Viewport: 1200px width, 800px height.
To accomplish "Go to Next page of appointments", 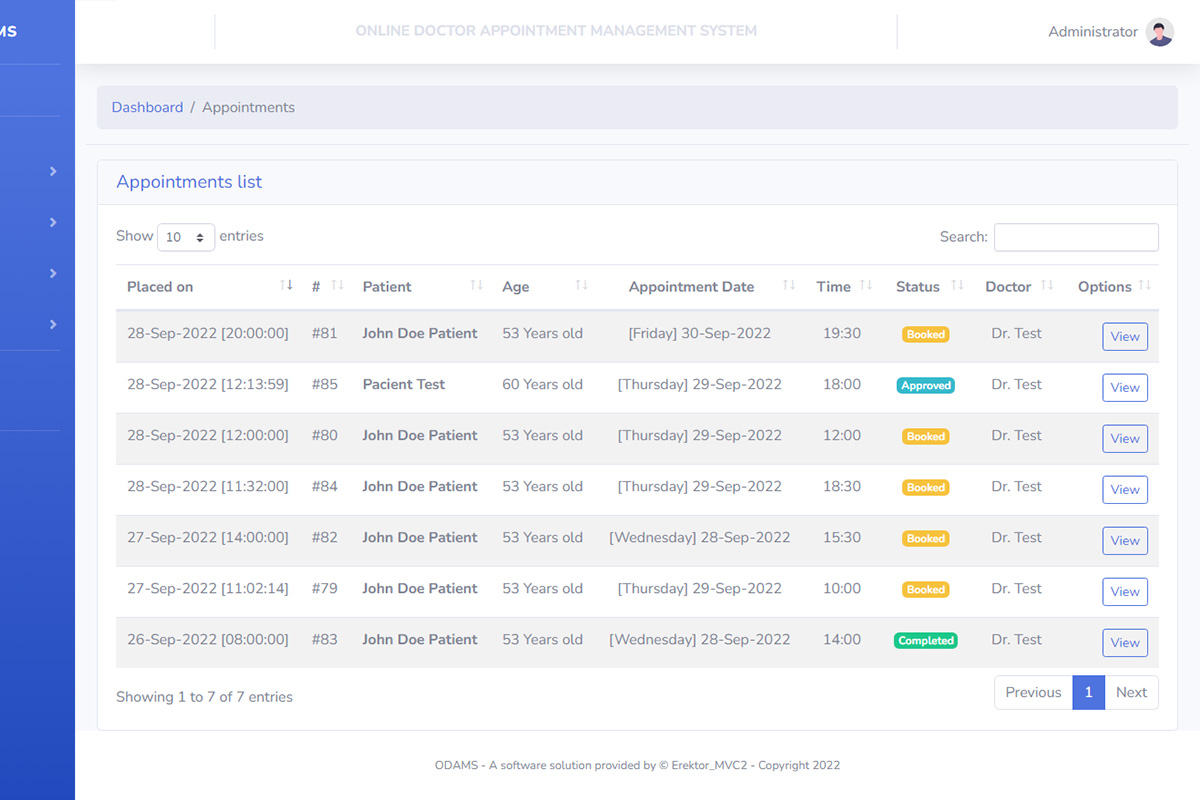I will tap(1131, 693).
